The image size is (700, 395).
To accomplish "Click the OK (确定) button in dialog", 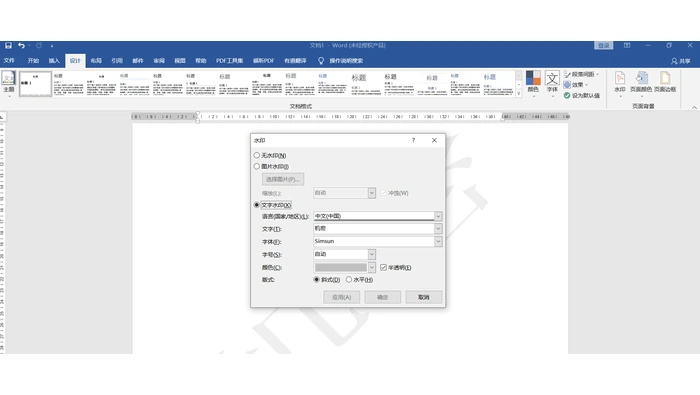I will point(383,297).
